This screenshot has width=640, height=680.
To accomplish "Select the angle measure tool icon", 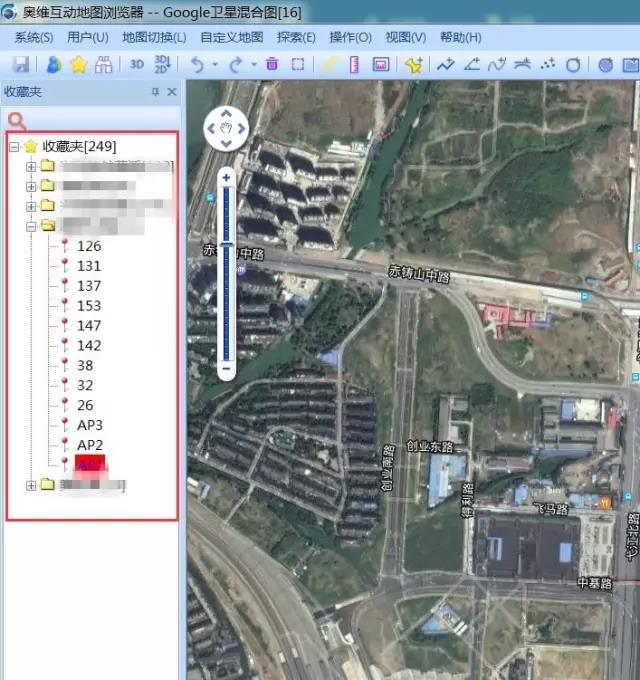I will click(472, 65).
